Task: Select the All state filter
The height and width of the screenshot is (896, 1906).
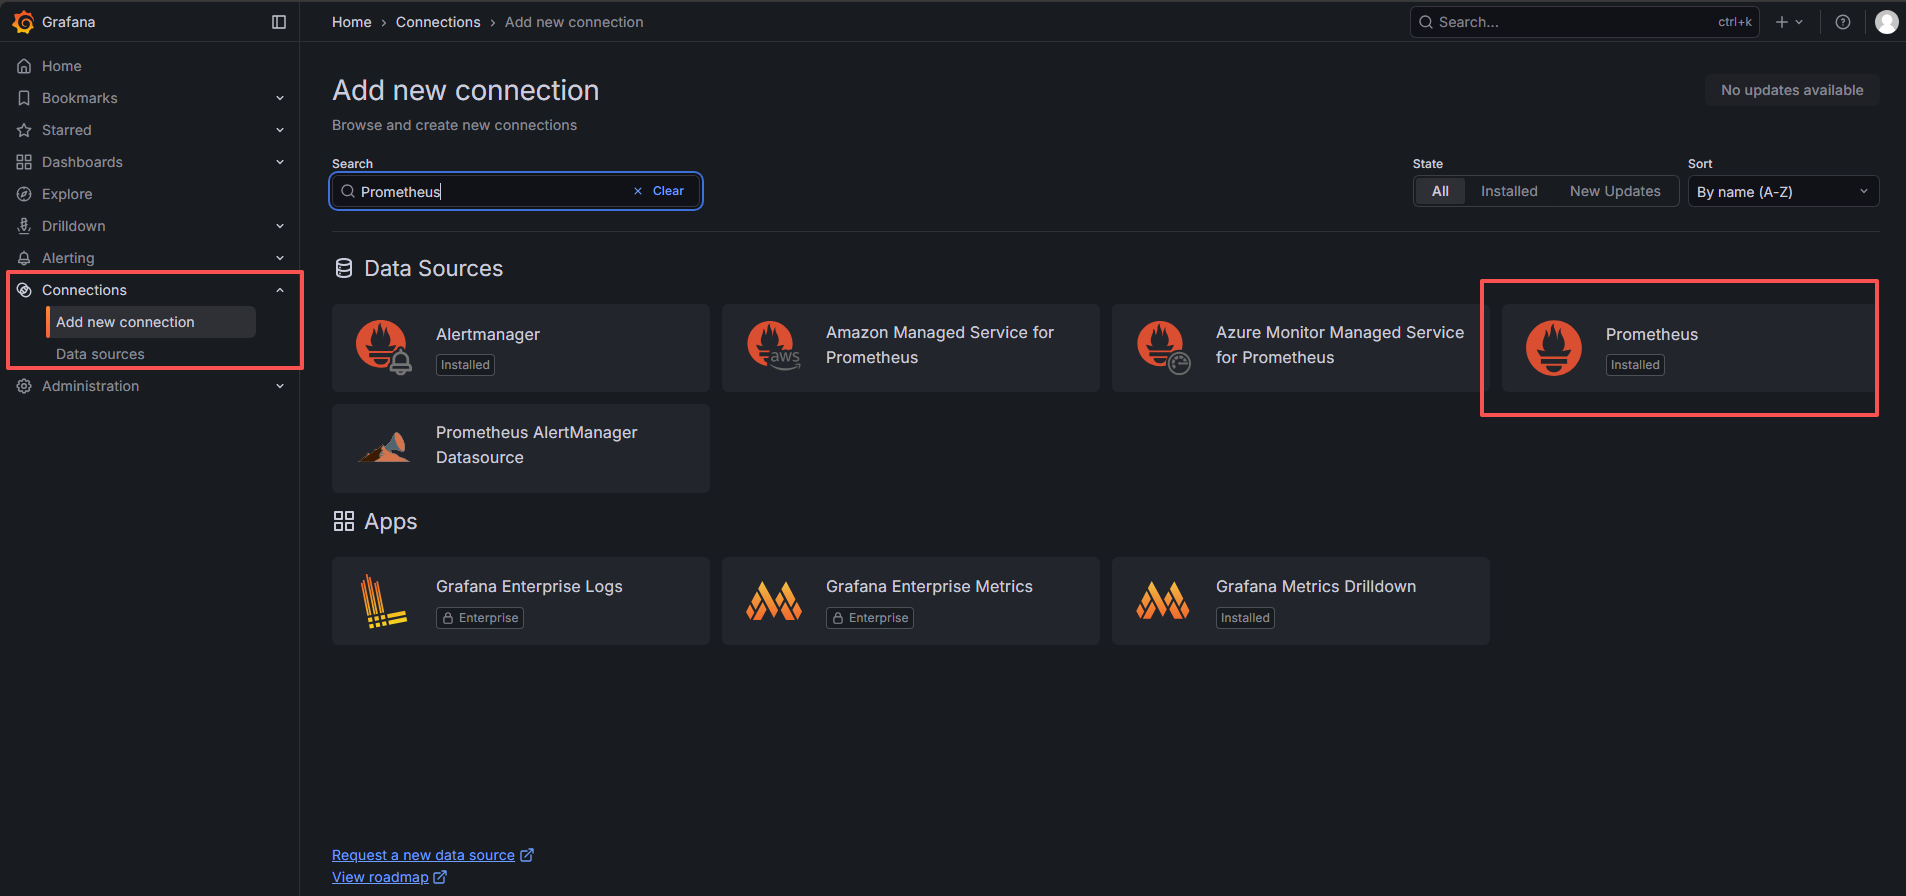Action: (1440, 191)
